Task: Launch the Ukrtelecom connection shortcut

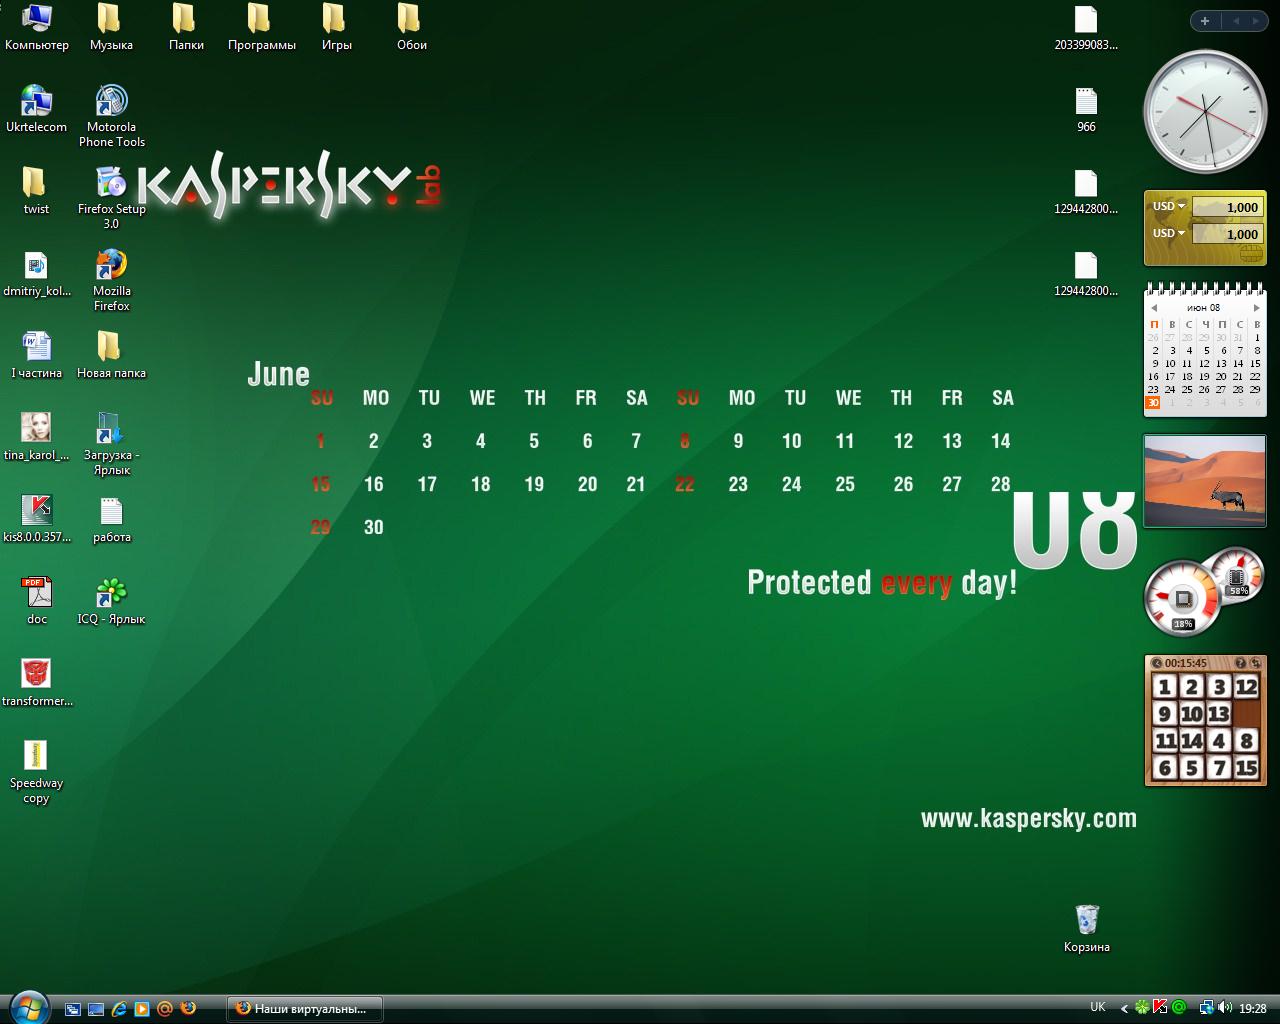Action: [x=37, y=109]
